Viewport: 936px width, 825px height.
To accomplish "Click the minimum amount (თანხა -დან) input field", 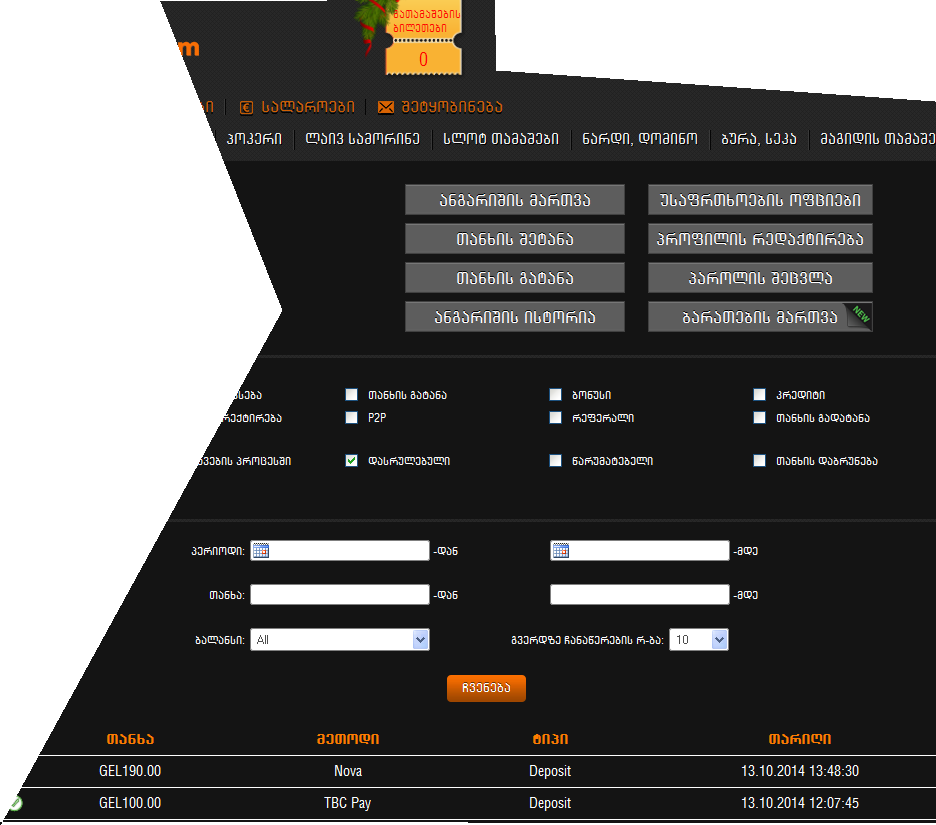I will (x=340, y=595).
